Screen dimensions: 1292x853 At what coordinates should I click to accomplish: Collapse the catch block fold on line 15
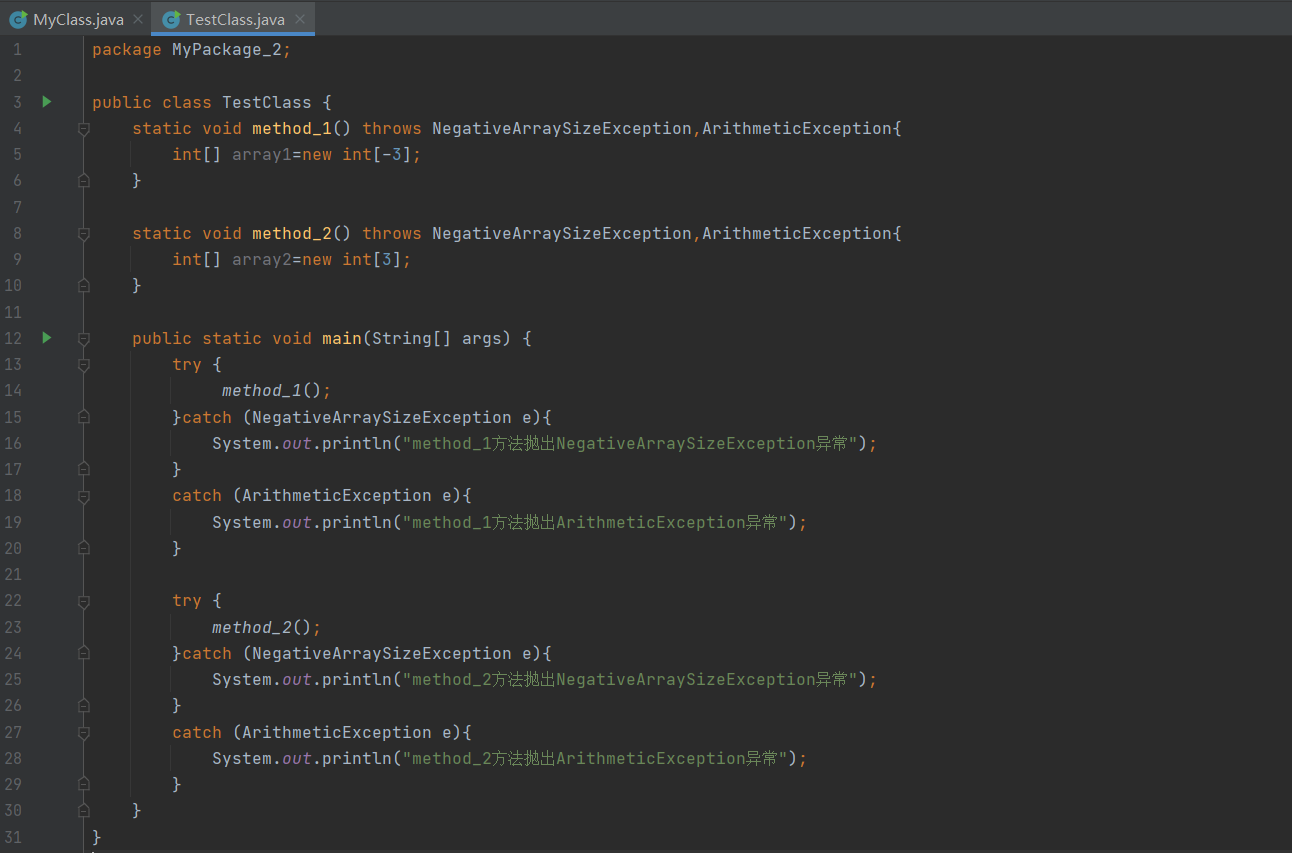[84, 417]
